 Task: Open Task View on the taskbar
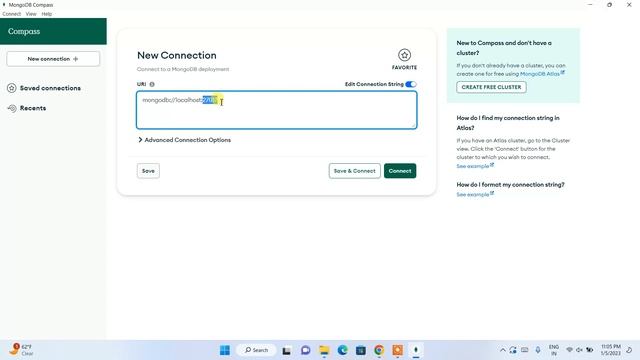tap(287, 350)
